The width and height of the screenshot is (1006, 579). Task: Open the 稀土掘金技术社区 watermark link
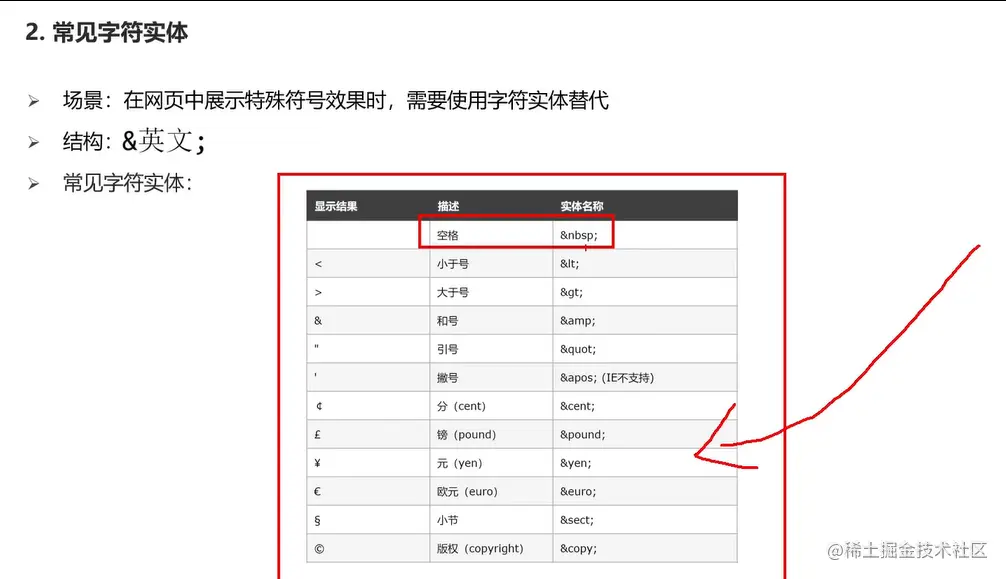908,551
